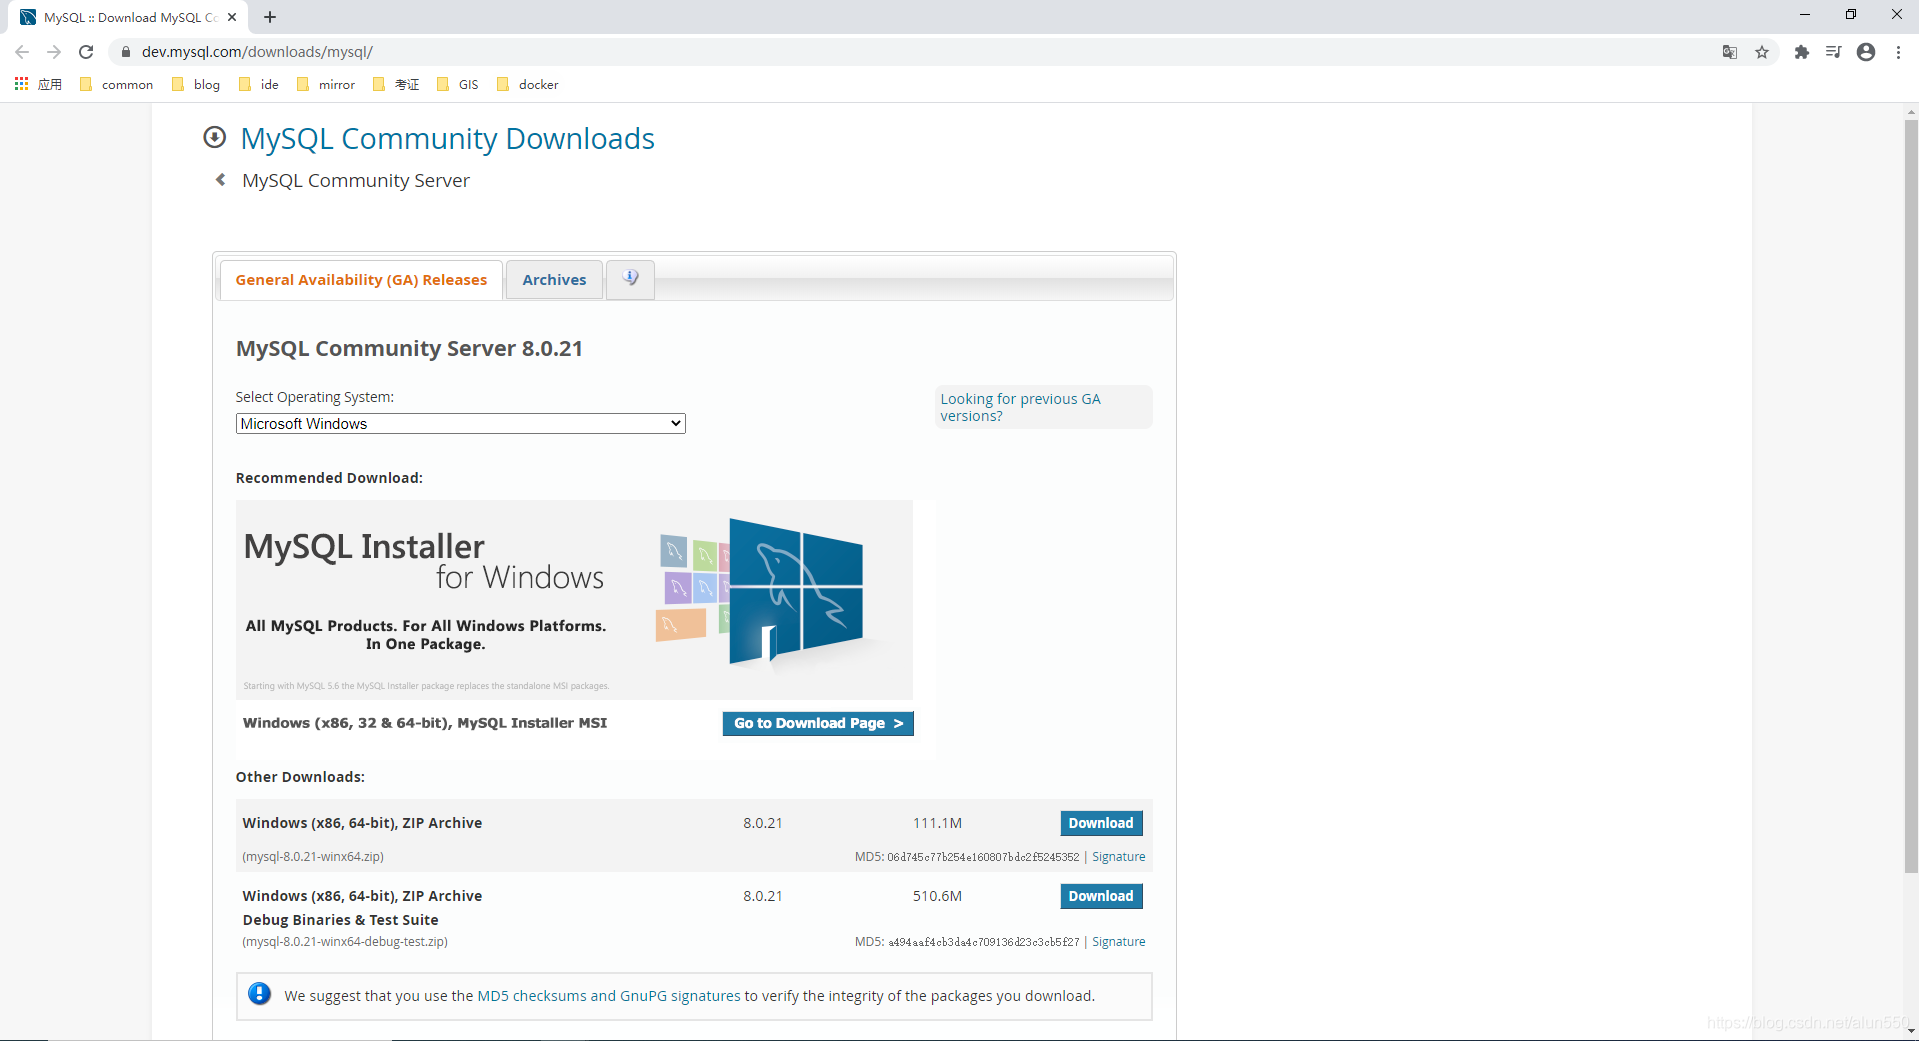
Task: View site info via the padlock icon
Action: coord(126,52)
